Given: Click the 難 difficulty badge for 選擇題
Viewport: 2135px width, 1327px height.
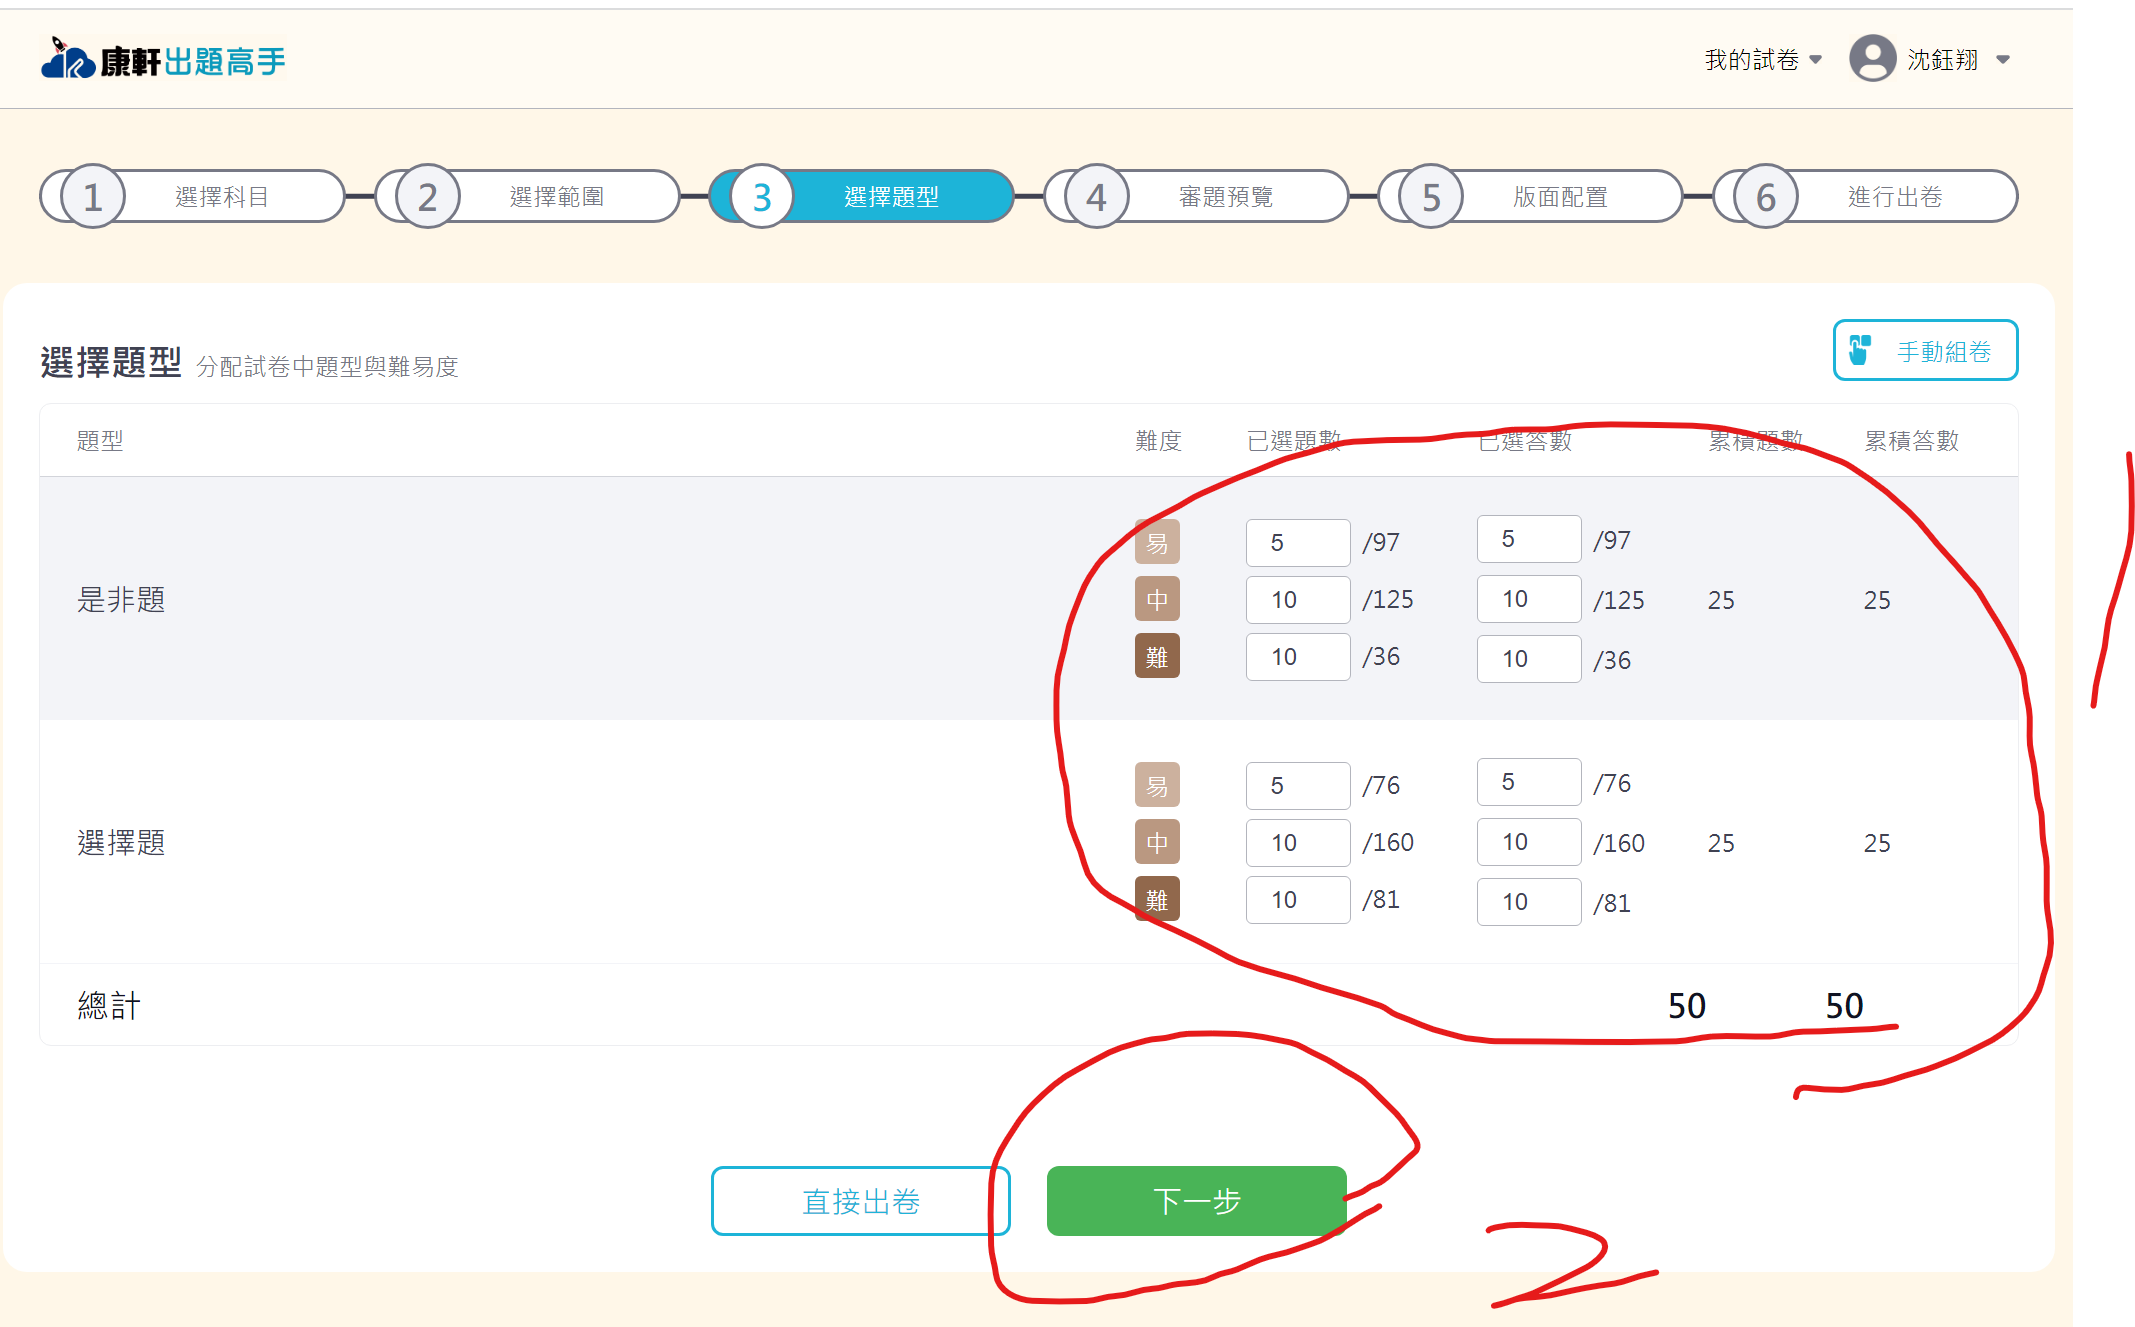Looking at the screenshot, I should [x=1157, y=899].
